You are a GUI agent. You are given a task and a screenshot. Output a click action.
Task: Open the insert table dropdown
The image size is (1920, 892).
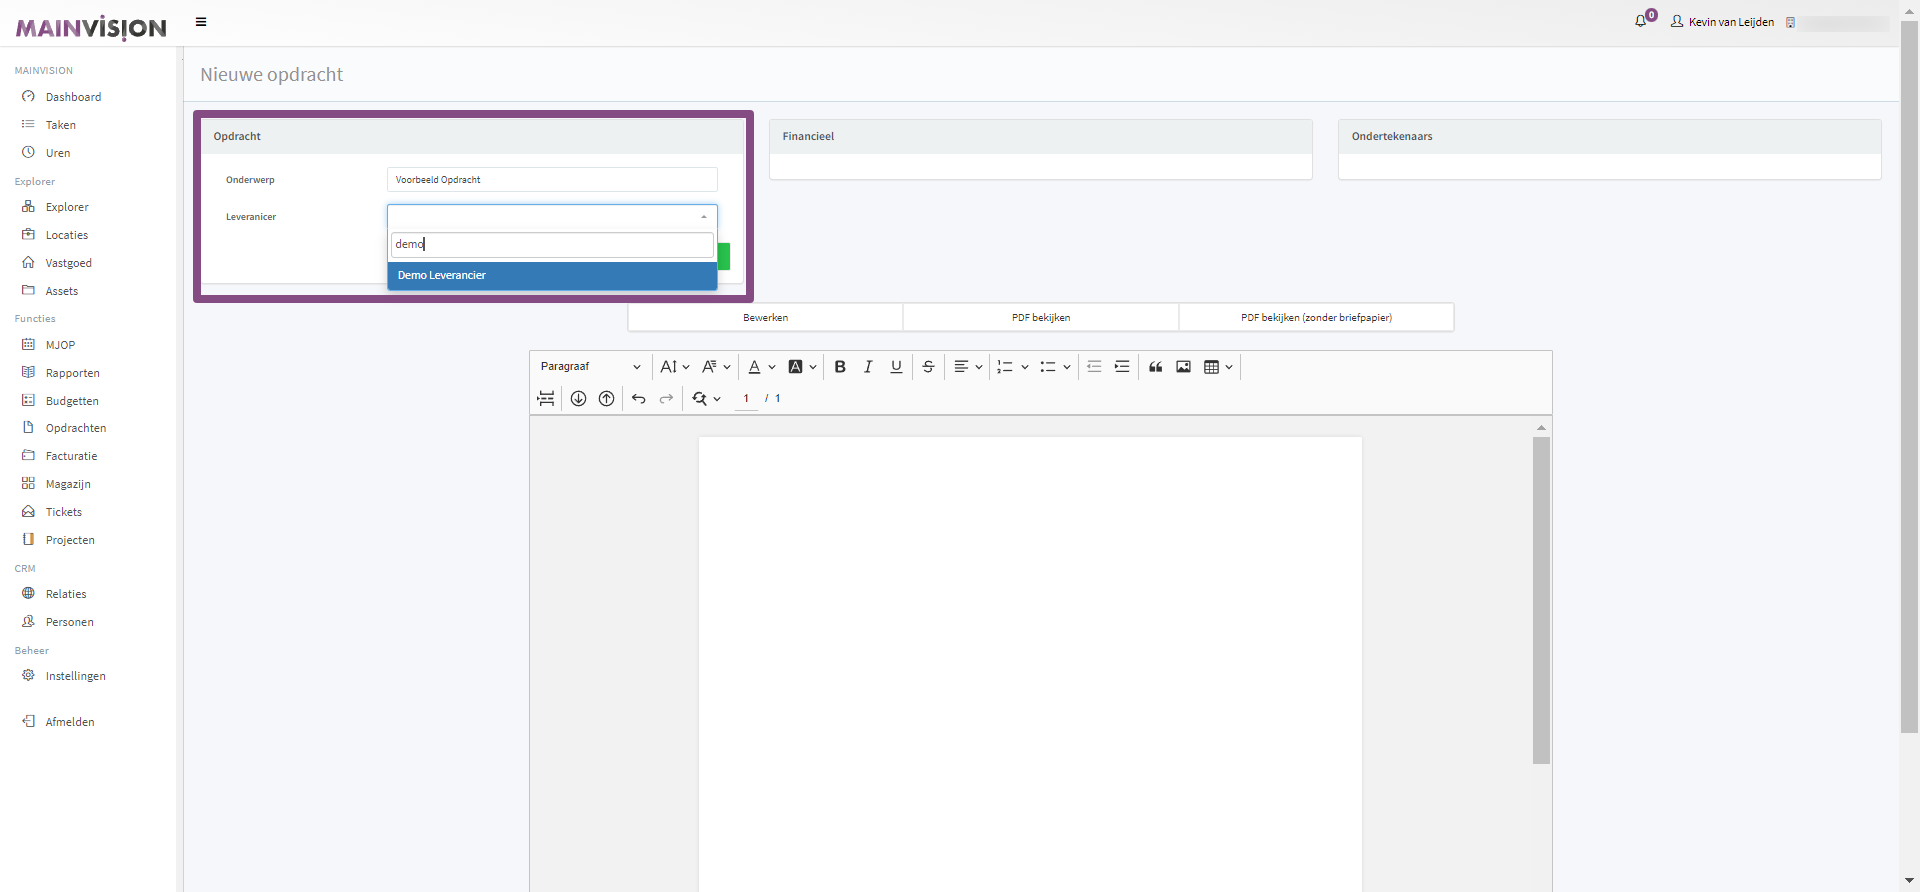pyautogui.click(x=1218, y=367)
